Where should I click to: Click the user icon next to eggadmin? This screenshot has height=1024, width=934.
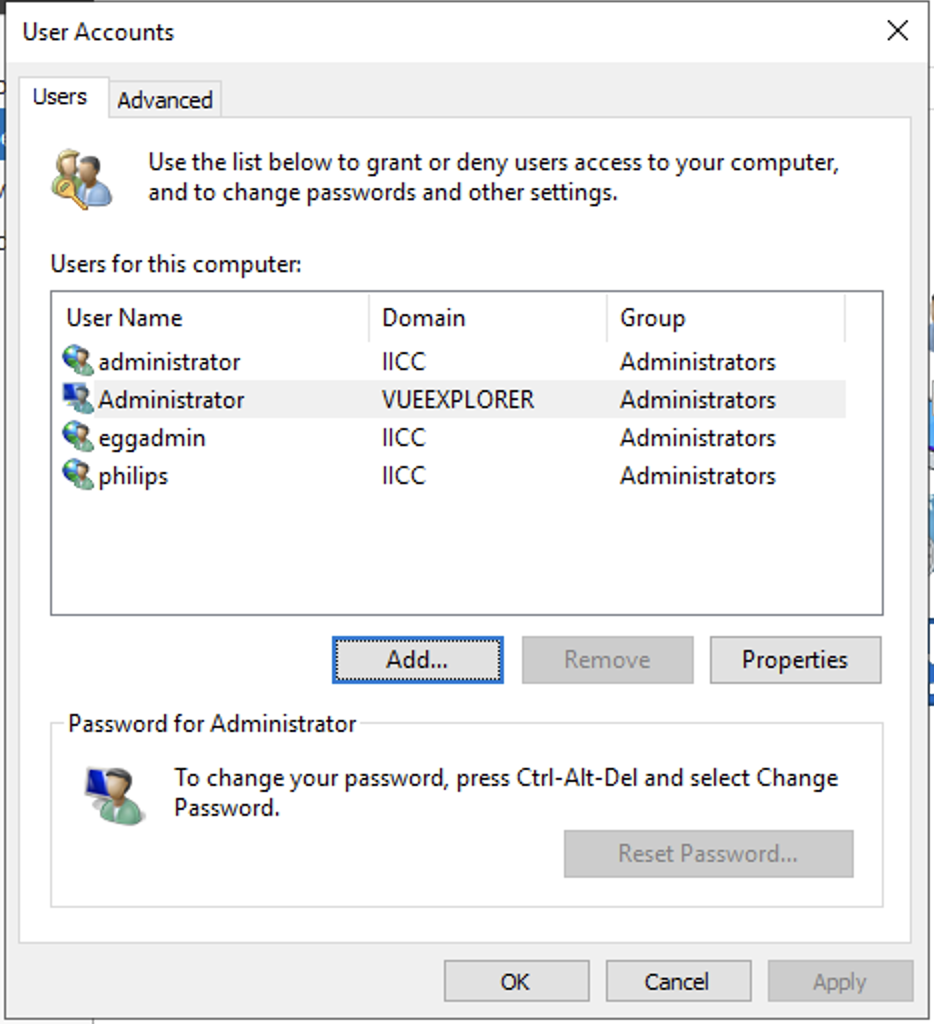(x=78, y=437)
